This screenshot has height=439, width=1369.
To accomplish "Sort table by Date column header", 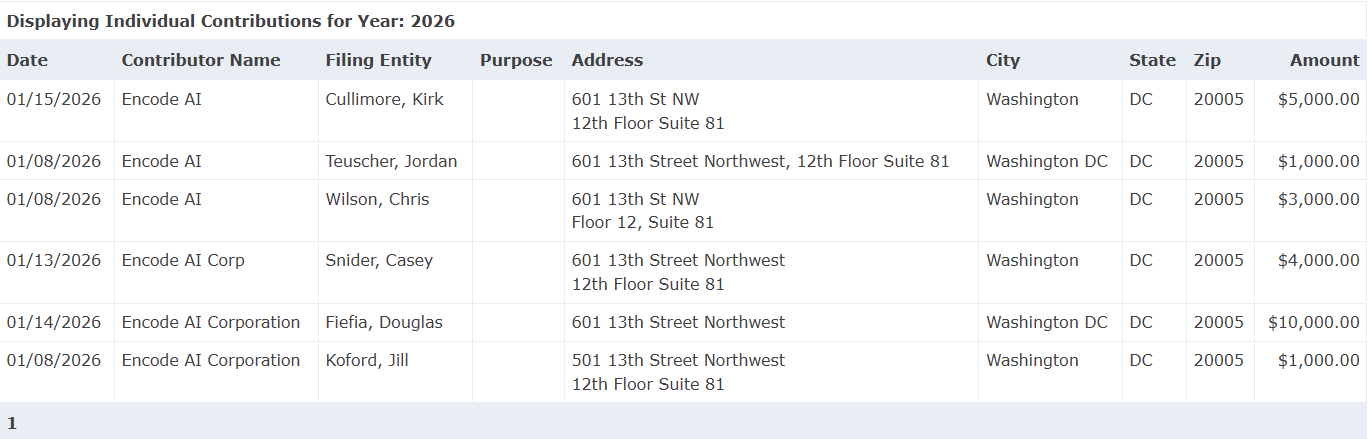I will pos(27,60).
